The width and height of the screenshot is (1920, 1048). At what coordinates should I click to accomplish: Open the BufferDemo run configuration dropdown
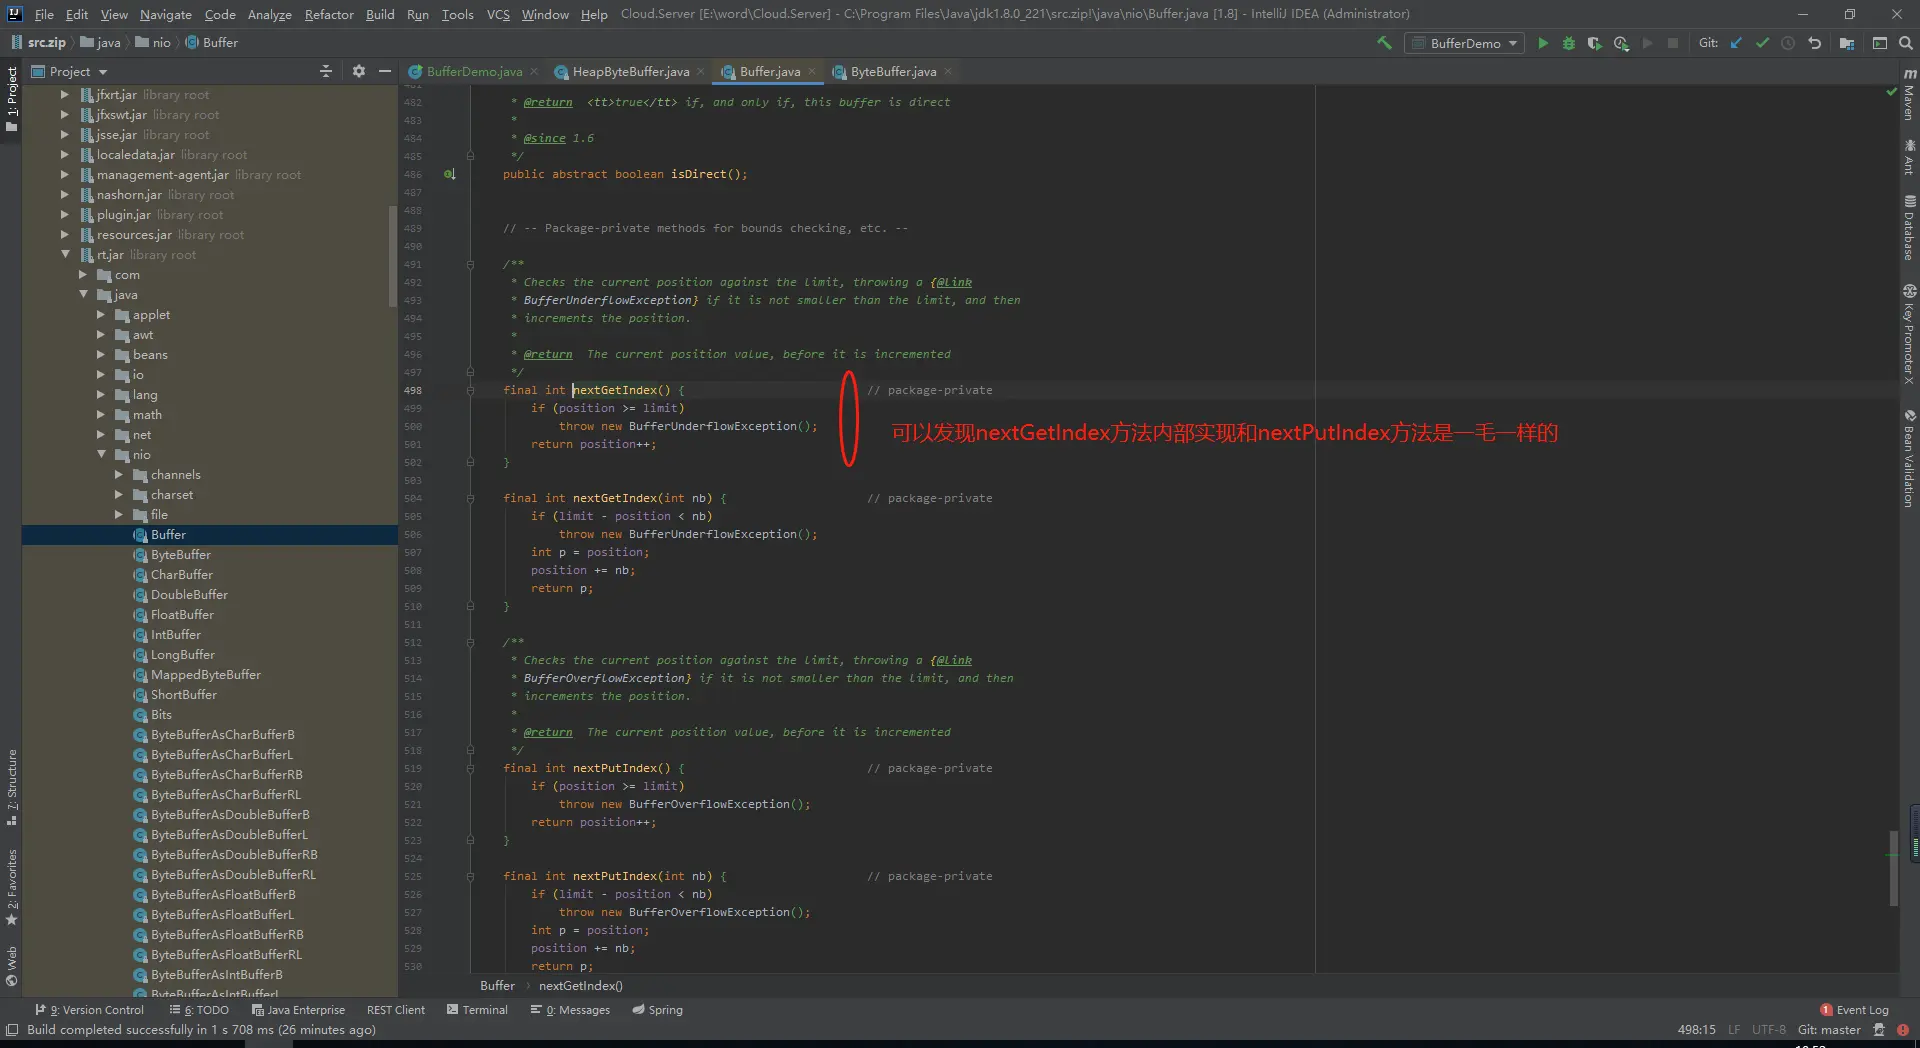1464,43
